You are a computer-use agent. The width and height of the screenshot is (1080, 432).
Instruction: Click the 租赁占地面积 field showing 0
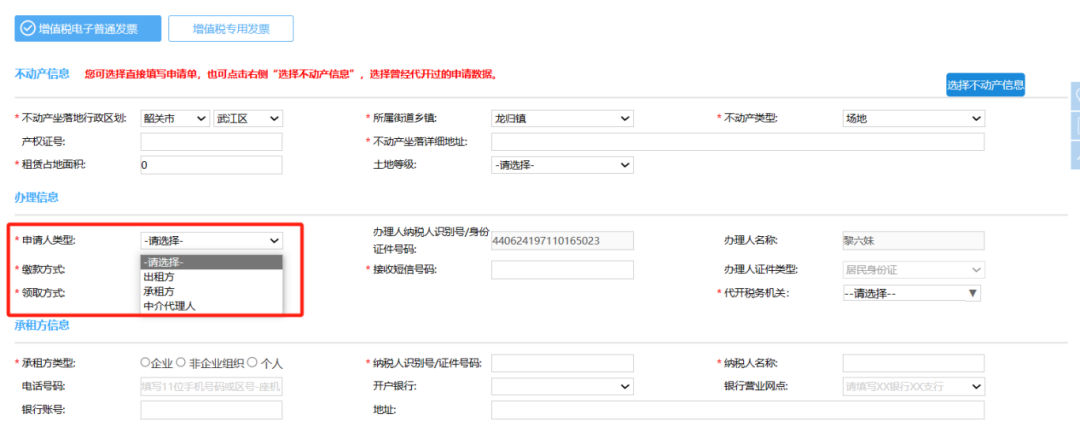(211, 165)
